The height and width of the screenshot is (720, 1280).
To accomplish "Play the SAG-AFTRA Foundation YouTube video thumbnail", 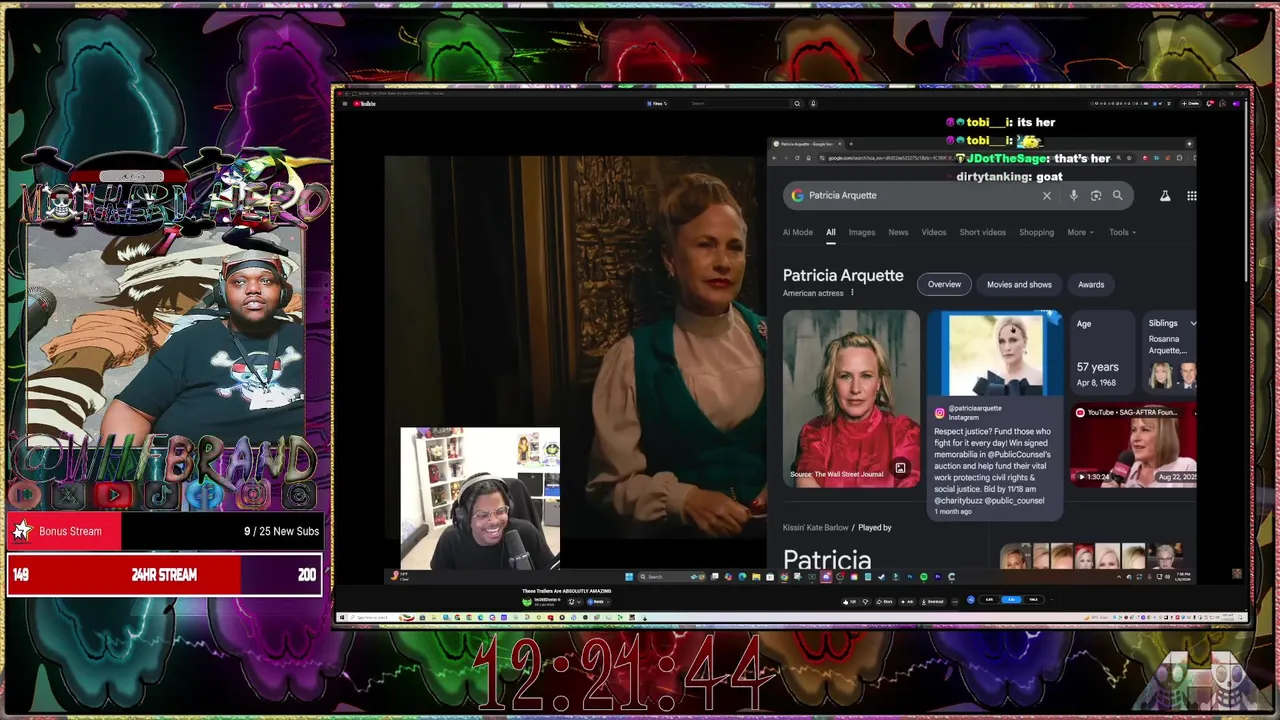I will coord(1133,445).
